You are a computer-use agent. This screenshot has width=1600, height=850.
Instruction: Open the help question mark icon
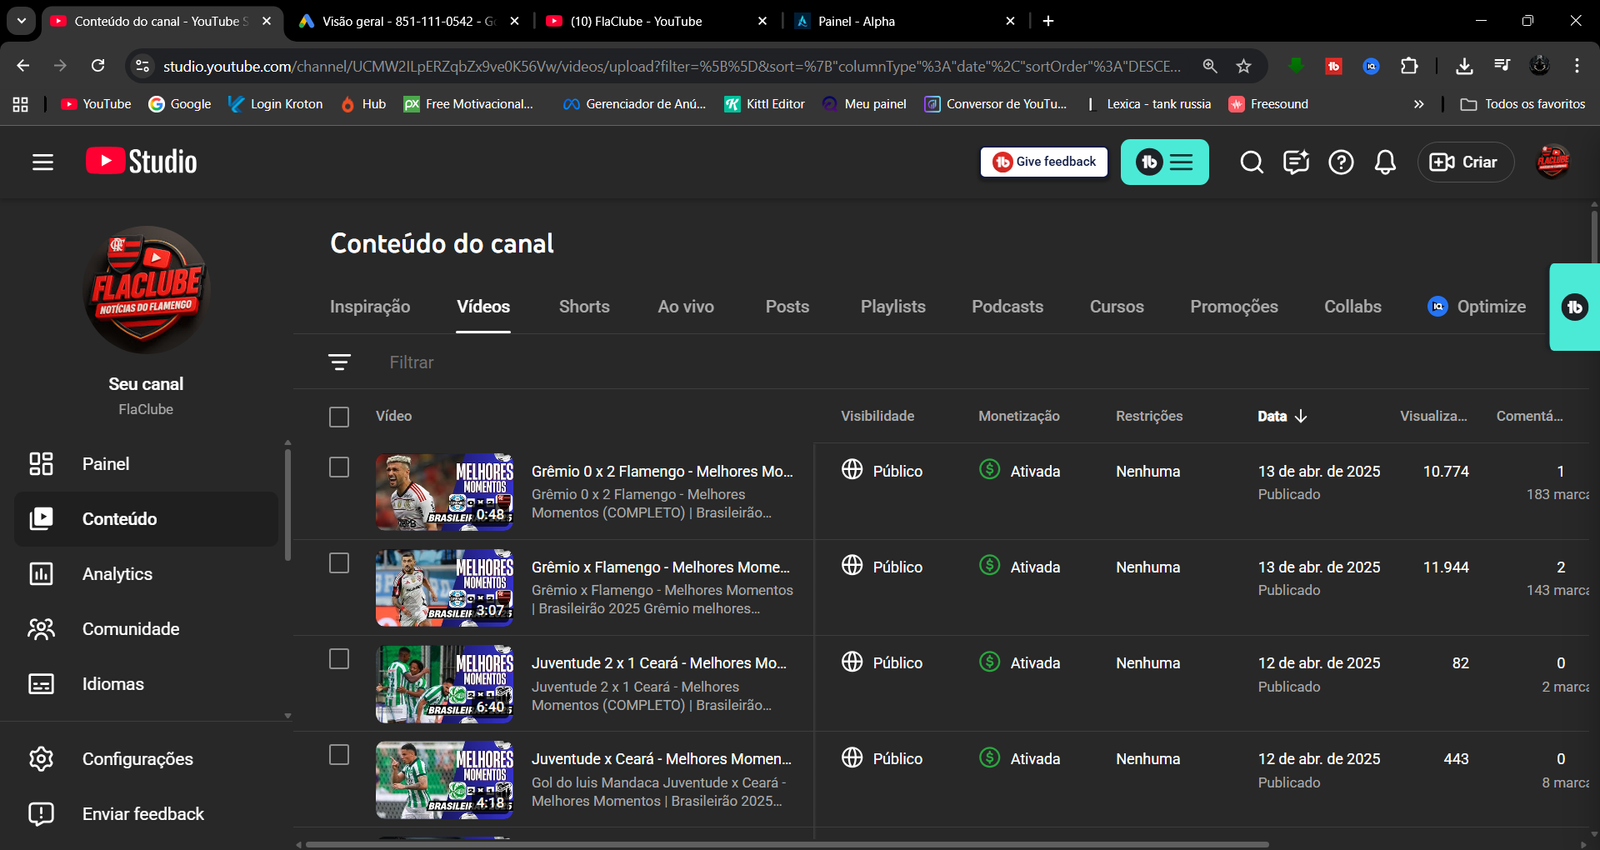tap(1340, 162)
